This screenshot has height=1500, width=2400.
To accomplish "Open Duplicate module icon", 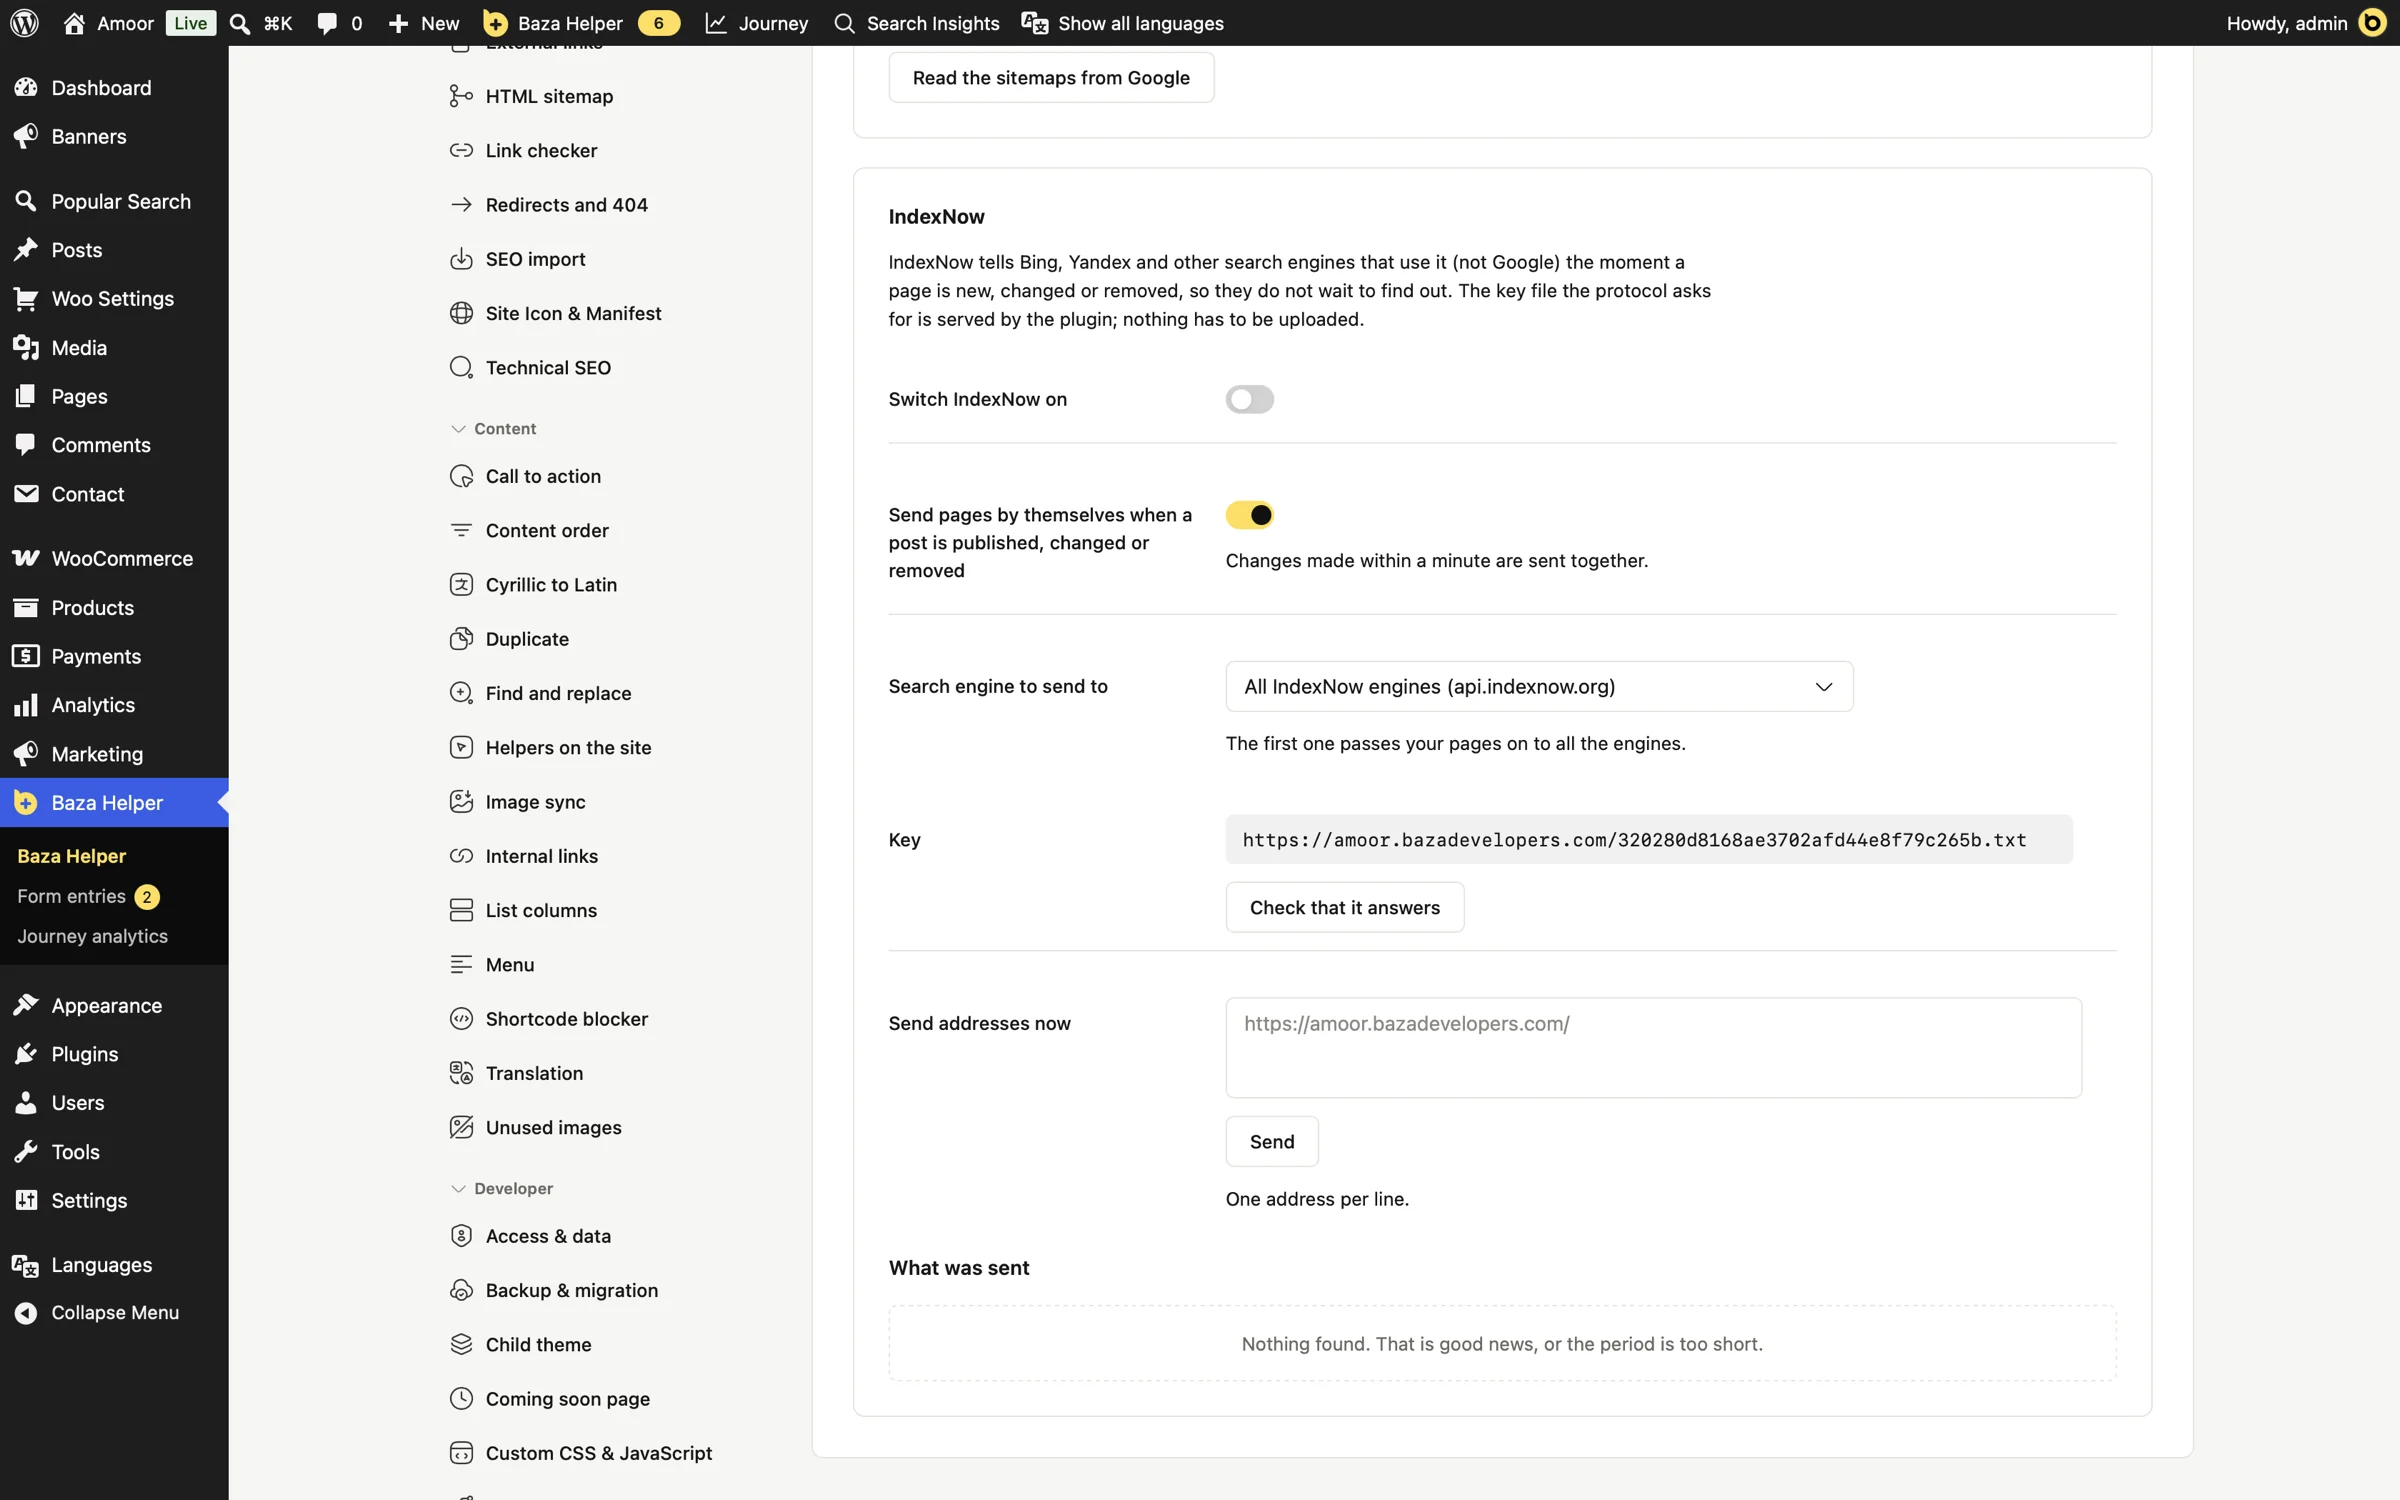I will (461, 638).
